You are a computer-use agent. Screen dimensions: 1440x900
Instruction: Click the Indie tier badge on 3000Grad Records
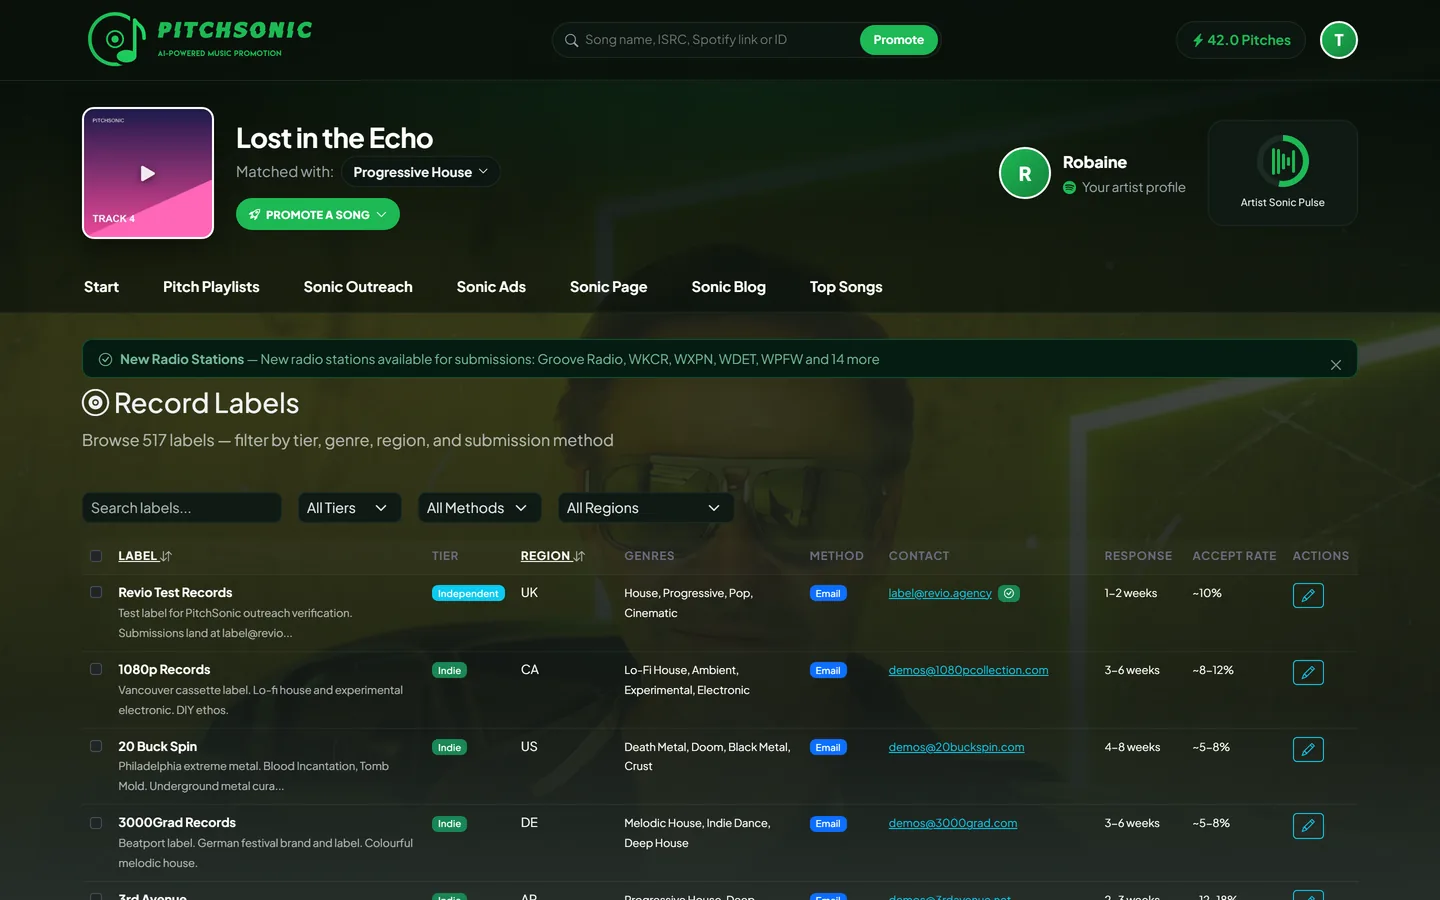[449, 824]
